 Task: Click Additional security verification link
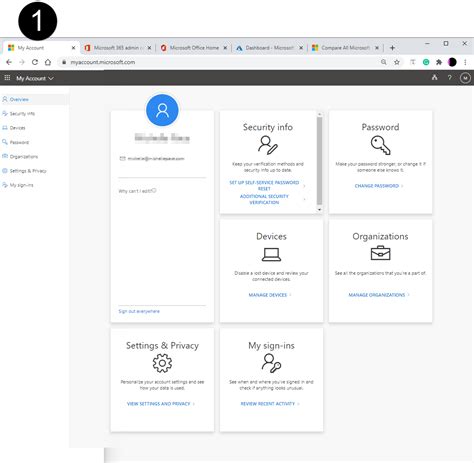tap(264, 199)
